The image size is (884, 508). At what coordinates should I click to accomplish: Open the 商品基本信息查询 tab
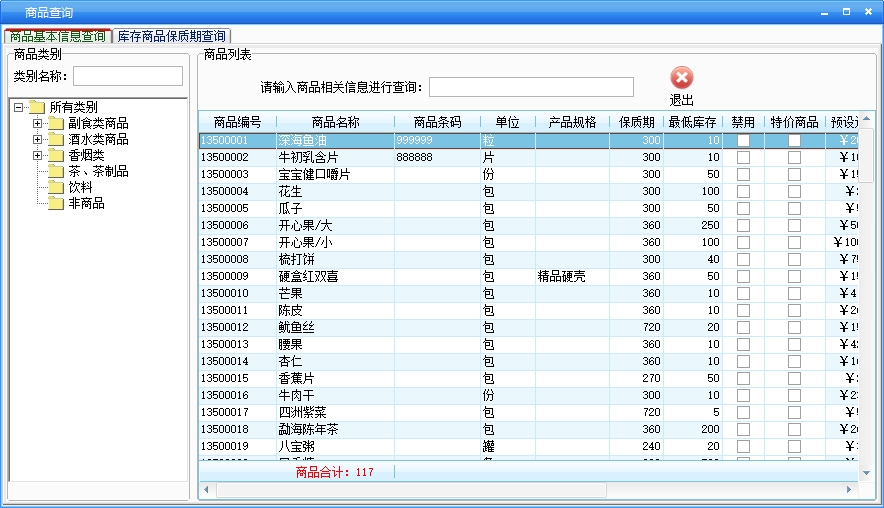point(58,36)
